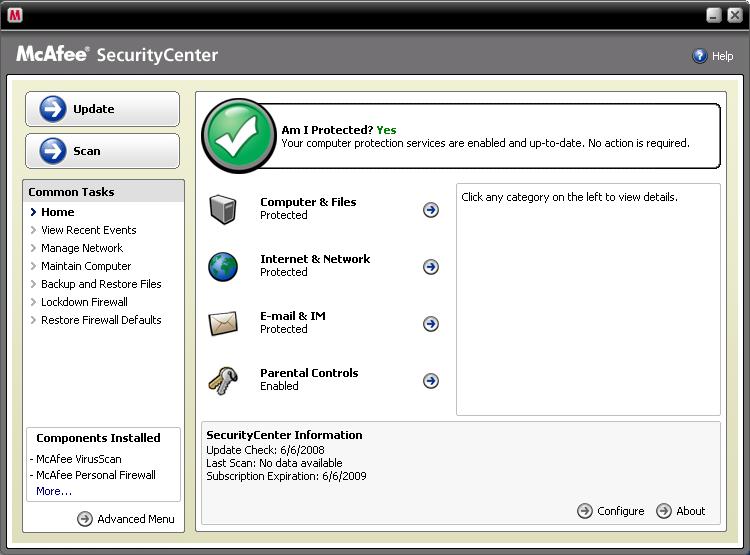Expand Computer & Files details arrow
Image resolution: width=750 pixels, height=555 pixels.
point(431,210)
